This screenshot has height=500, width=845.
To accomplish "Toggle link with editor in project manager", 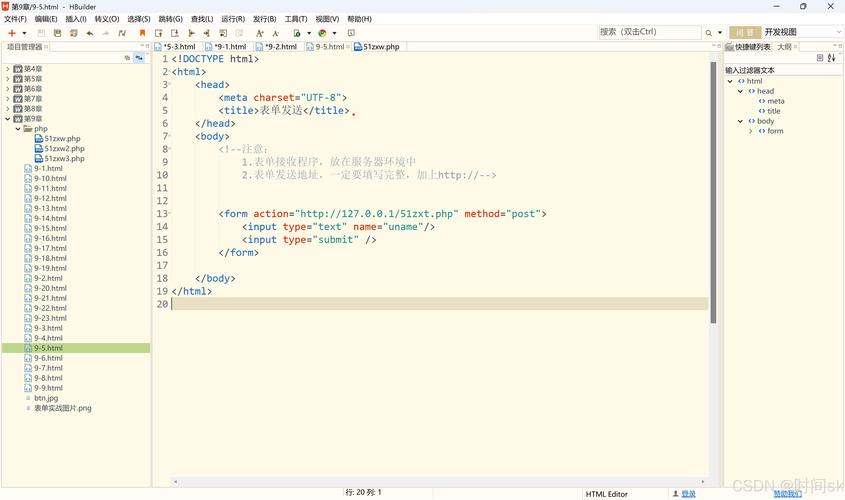I will [x=139, y=58].
